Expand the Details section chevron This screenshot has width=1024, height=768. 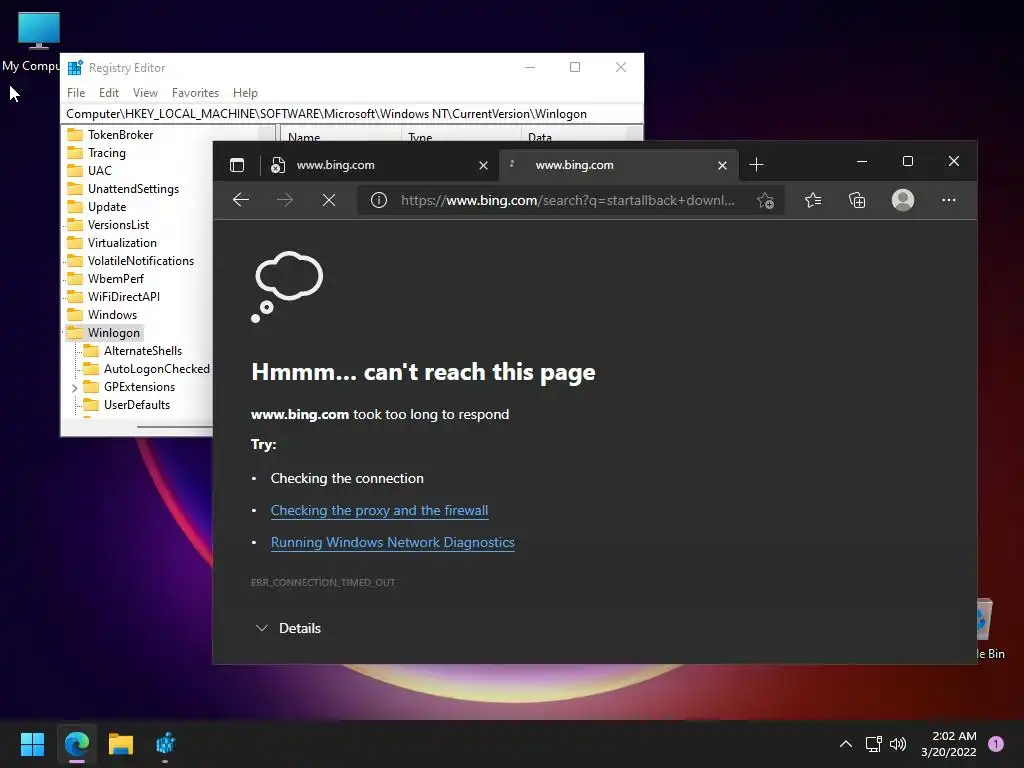[262, 628]
